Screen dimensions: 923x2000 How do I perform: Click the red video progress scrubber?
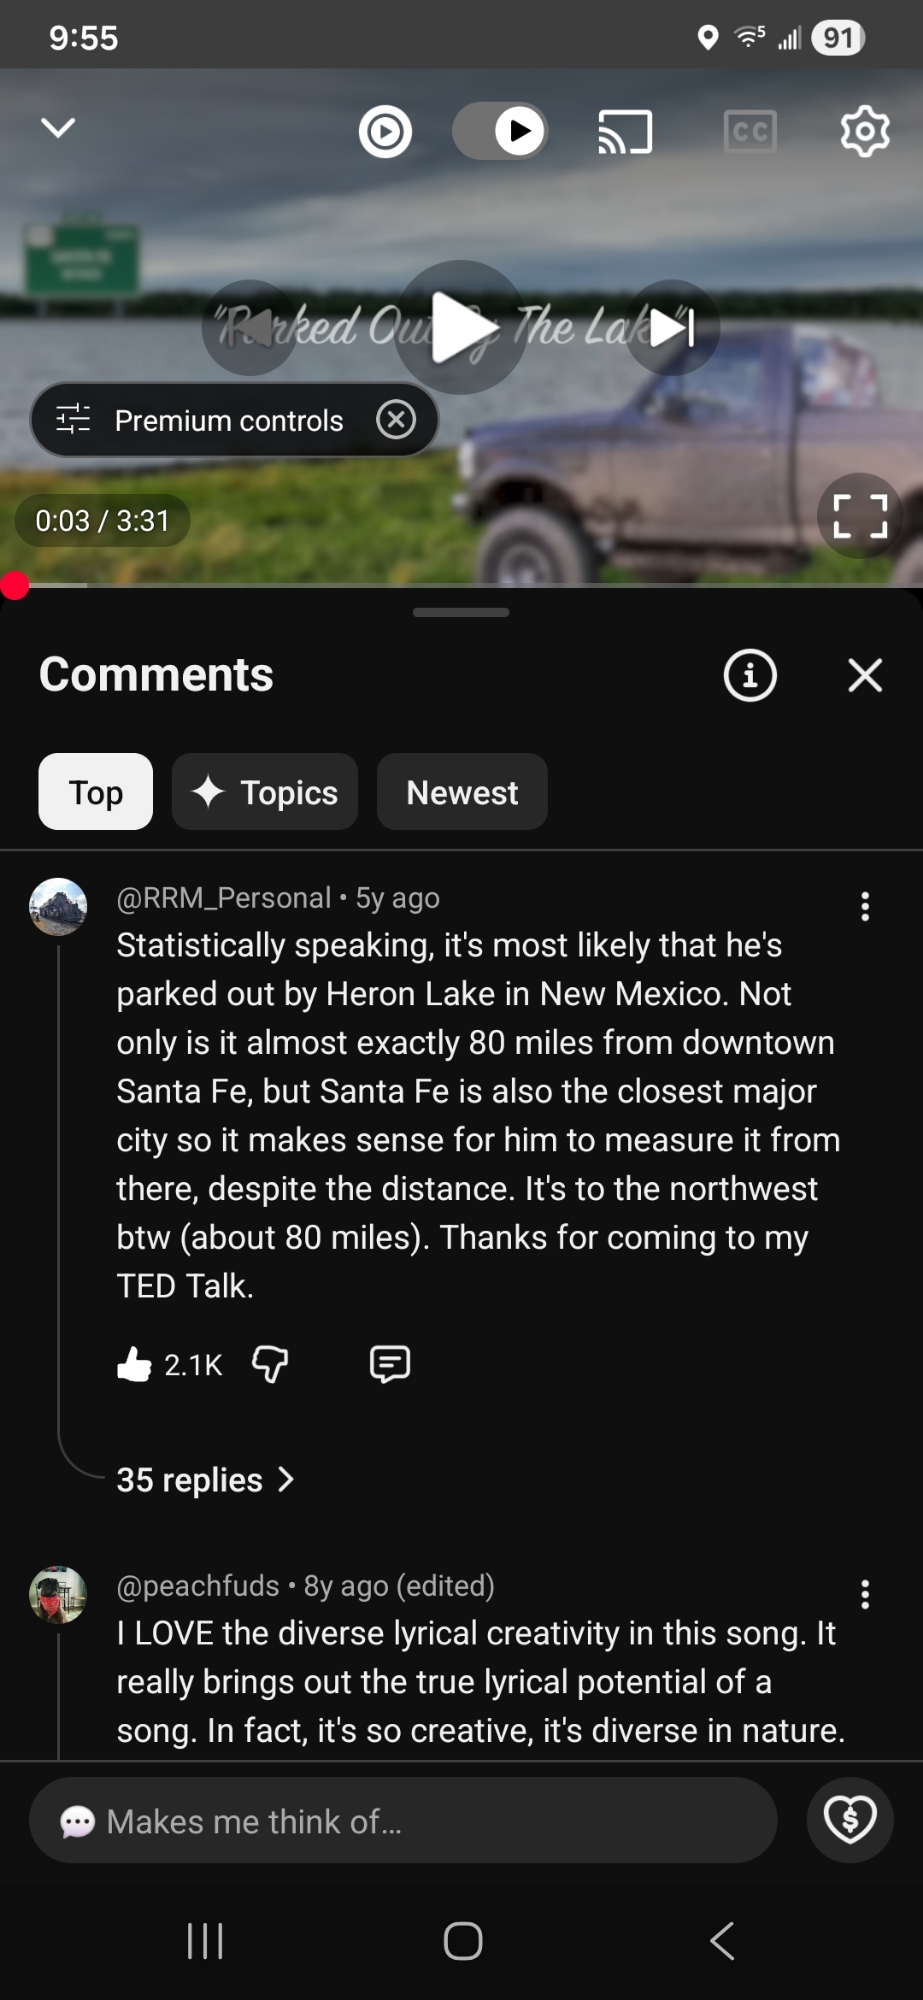[14, 585]
